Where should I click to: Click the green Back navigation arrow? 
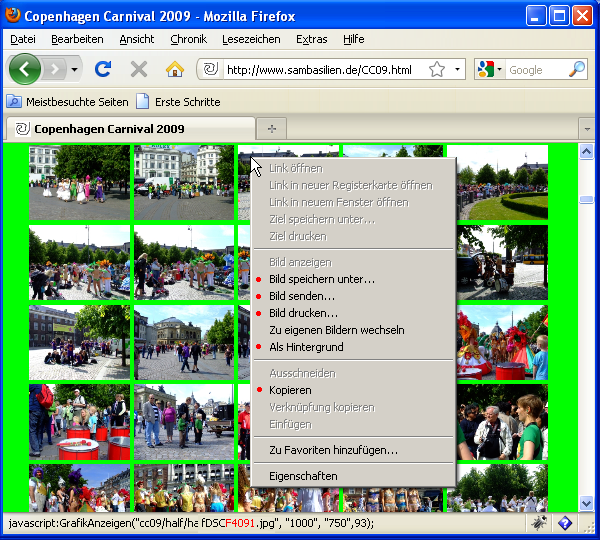25,69
